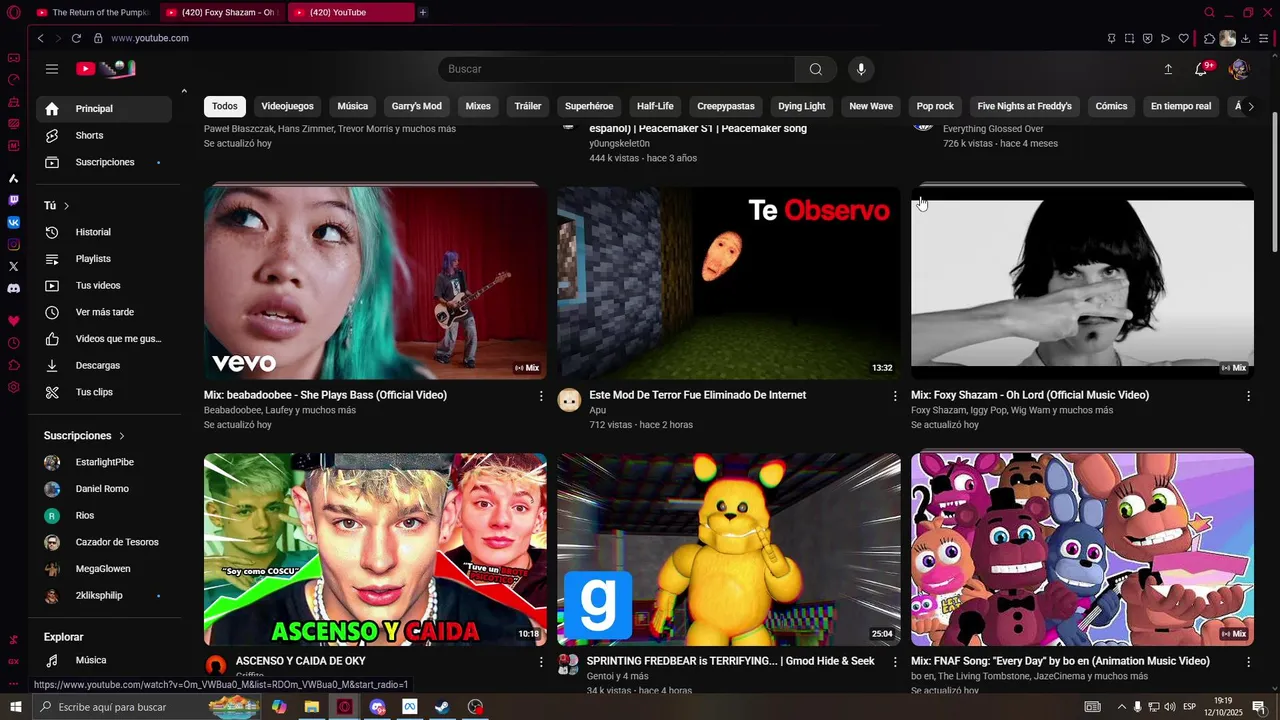
Task: Open the Opera sidebar heart bookmarks icon
Action: [14, 321]
